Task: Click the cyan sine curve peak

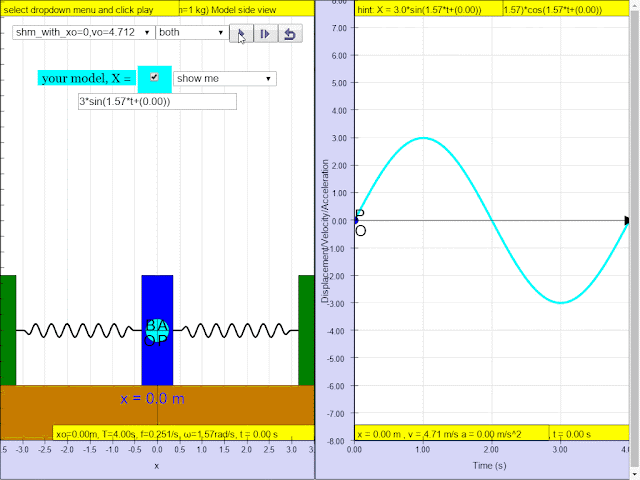Action: (x=423, y=138)
